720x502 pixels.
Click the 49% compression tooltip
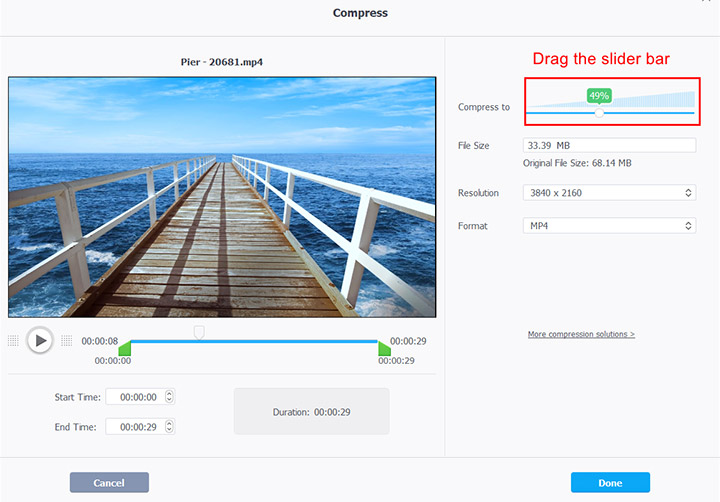599,96
